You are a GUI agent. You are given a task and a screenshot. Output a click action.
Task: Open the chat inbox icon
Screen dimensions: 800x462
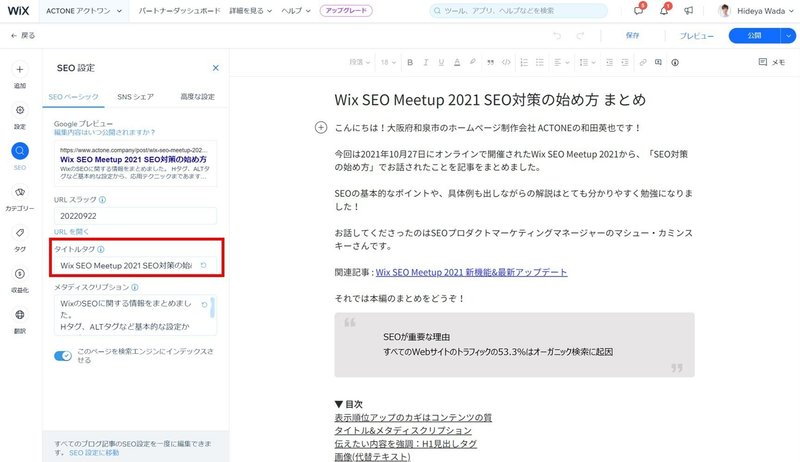tap(639, 10)
